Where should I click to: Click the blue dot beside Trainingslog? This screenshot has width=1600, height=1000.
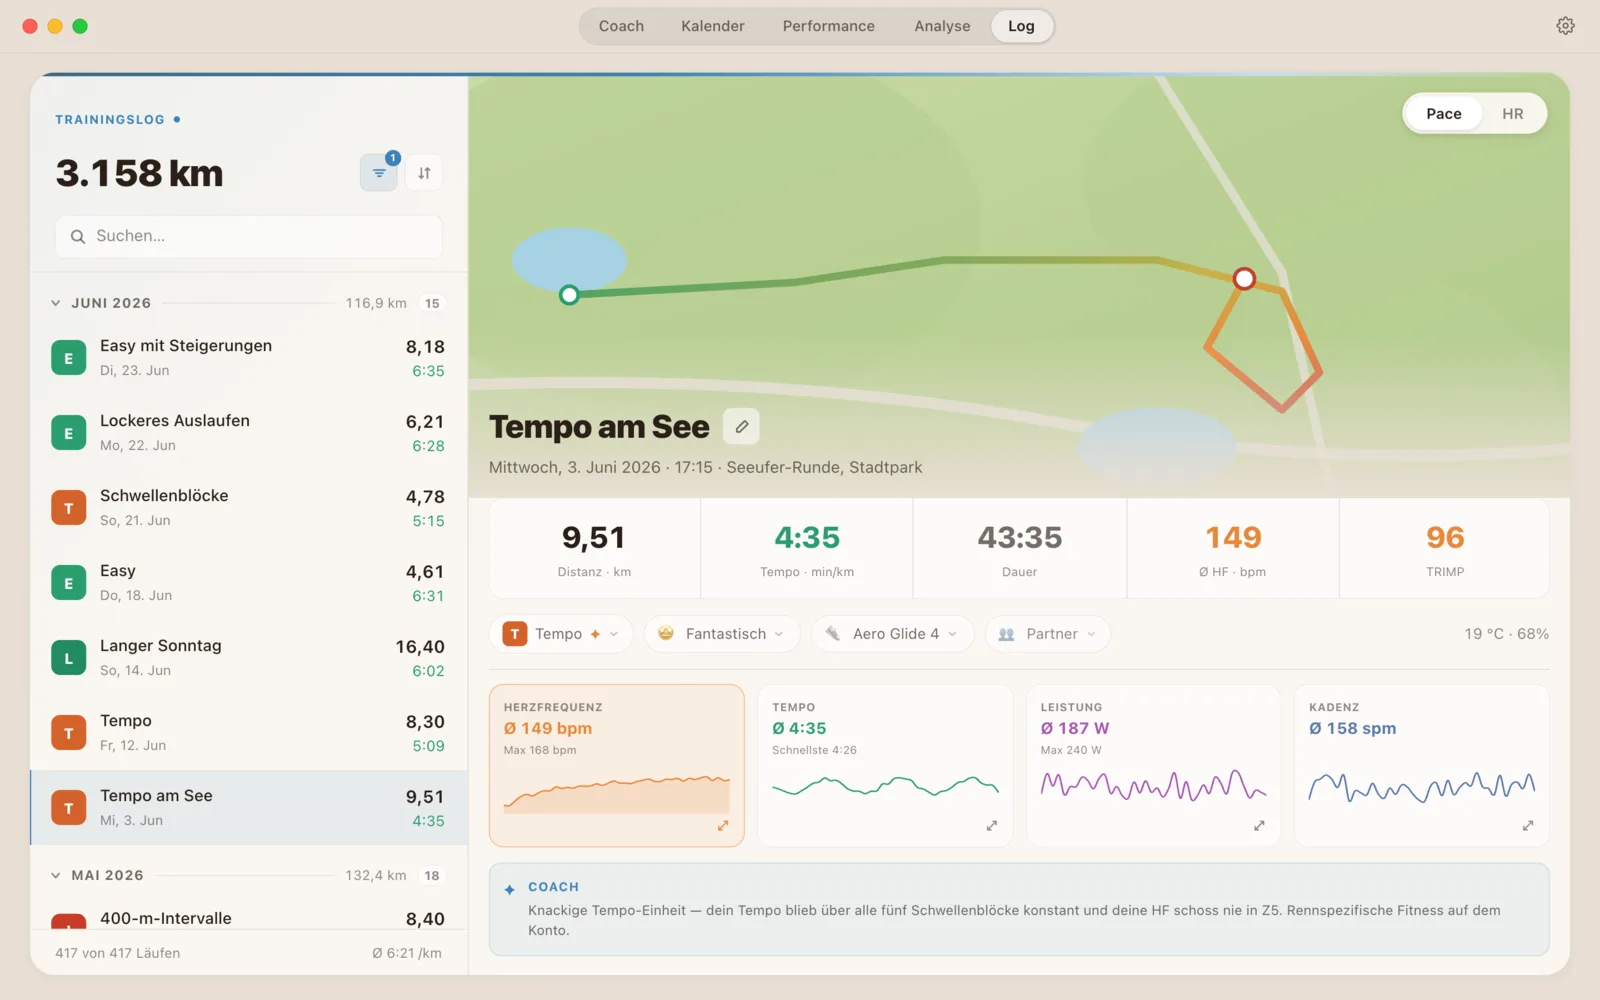[x=177, y=119]
